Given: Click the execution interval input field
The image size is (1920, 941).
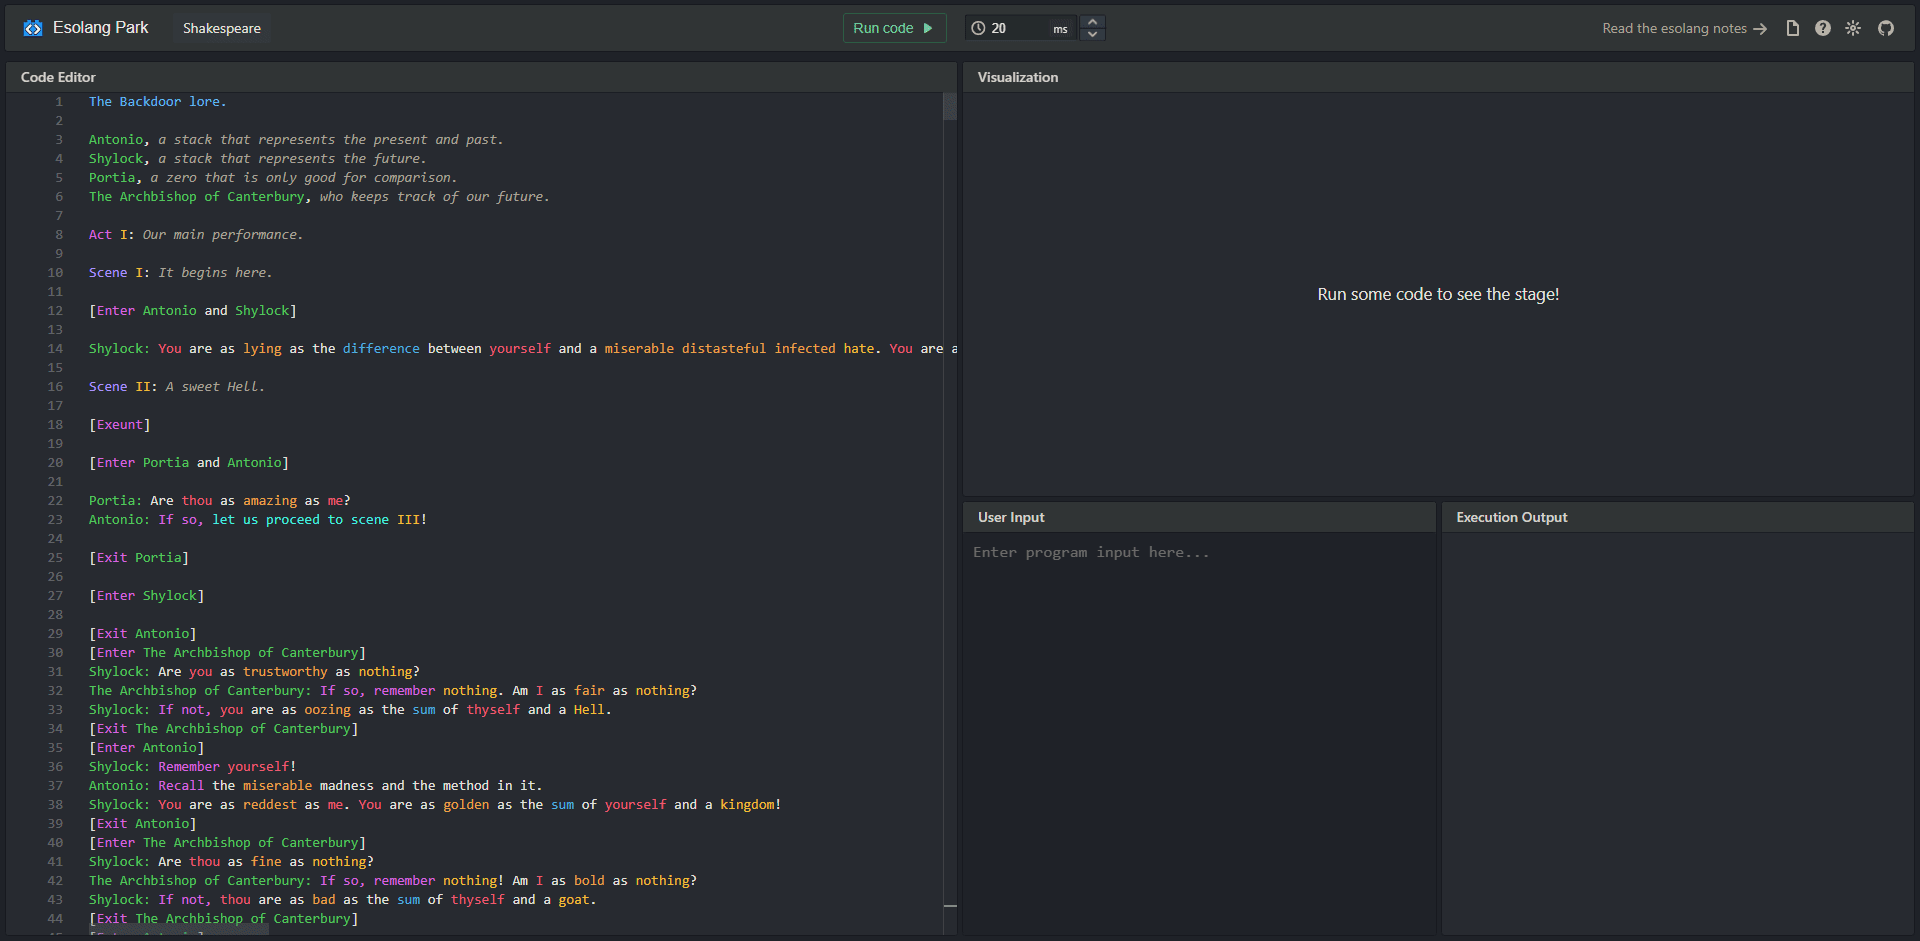Looking at the screenshot, I should coord(1018,28).
